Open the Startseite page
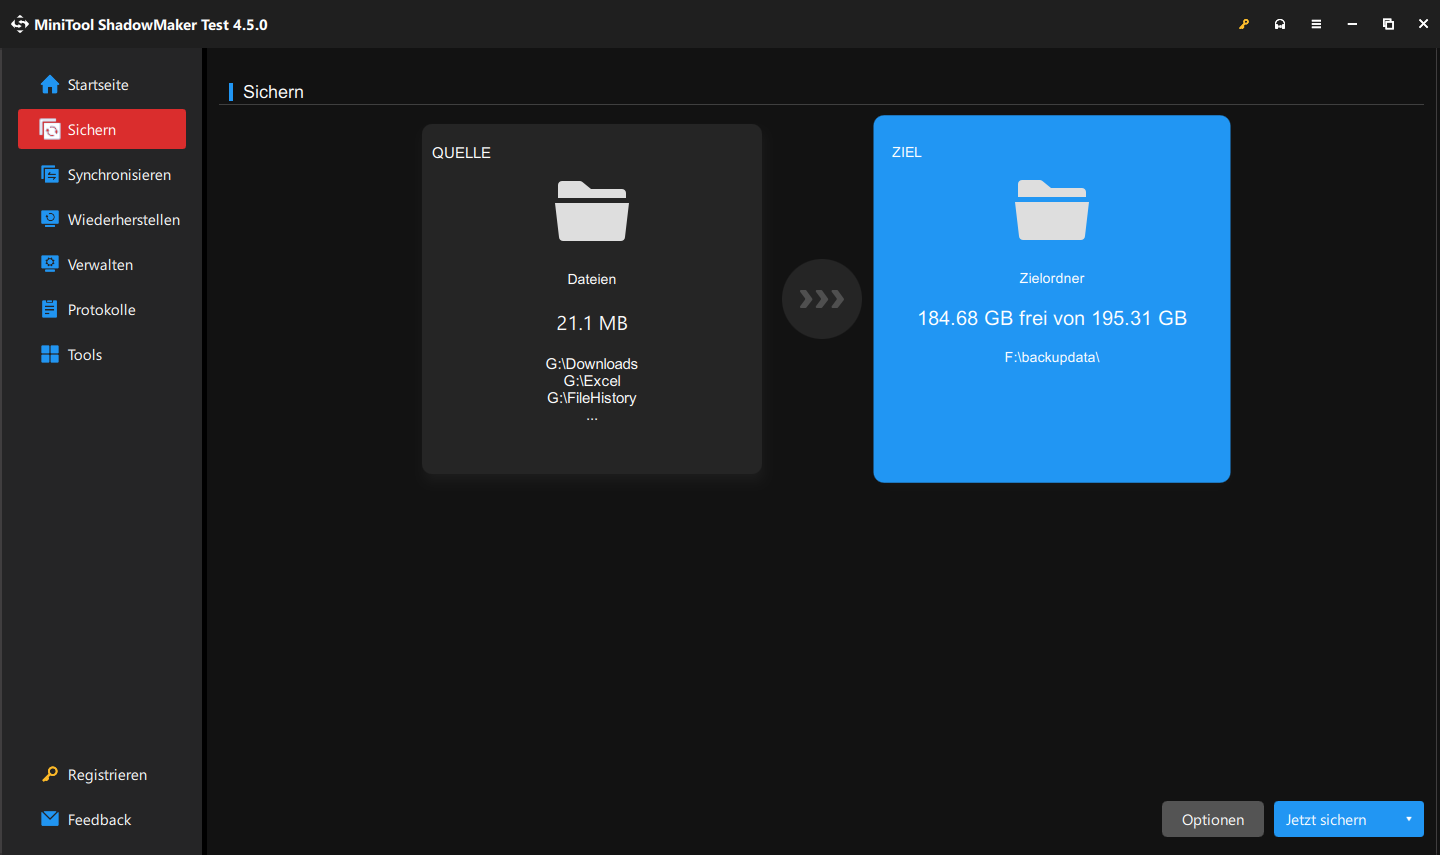This screenshot has width=1440, height=855. [x=102, y=85]
